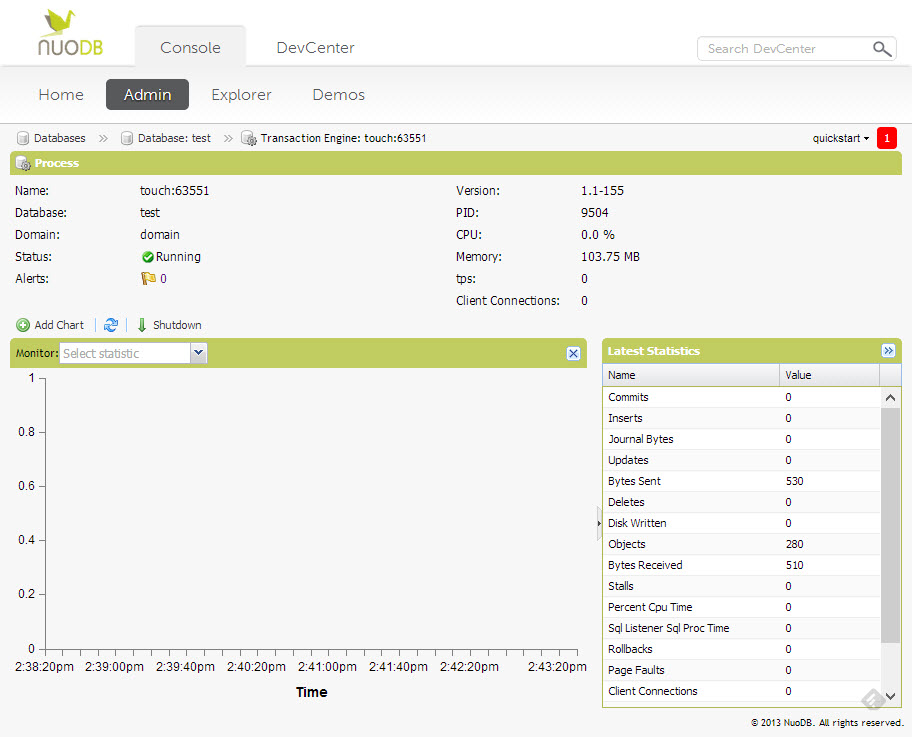This screenshot has height=737, width=912.
Task: Select the Bytes Received row
Action: tap(742, 565)
